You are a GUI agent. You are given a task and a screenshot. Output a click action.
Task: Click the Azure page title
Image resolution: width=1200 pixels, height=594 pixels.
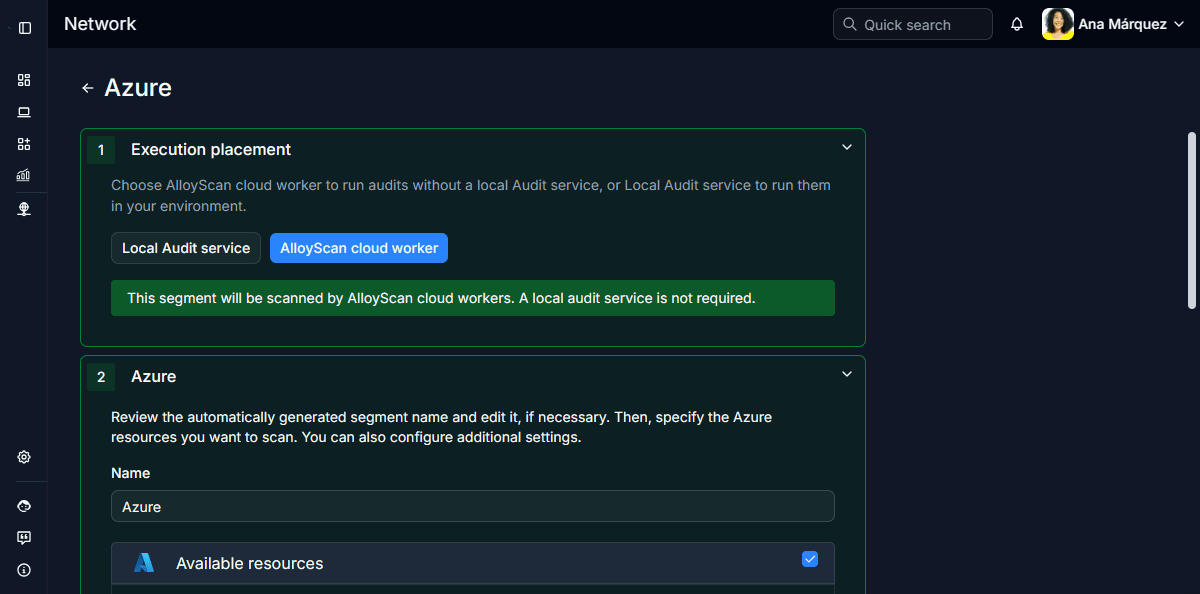(x=138, y=88)
